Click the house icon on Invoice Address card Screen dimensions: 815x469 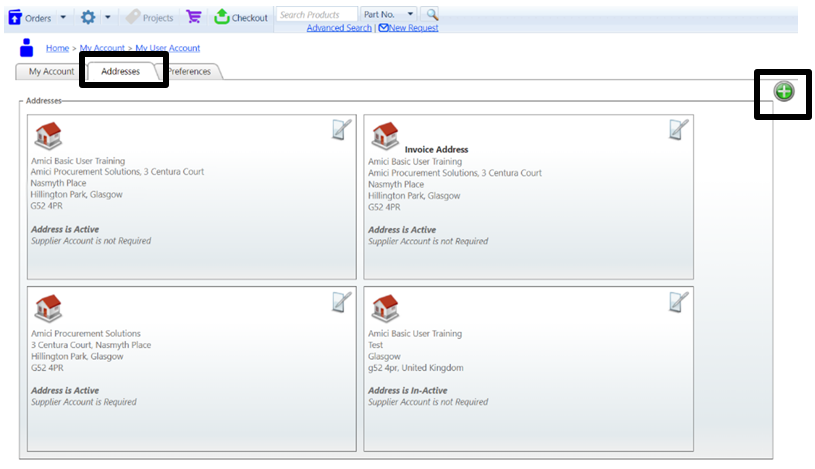click(385, 137)
